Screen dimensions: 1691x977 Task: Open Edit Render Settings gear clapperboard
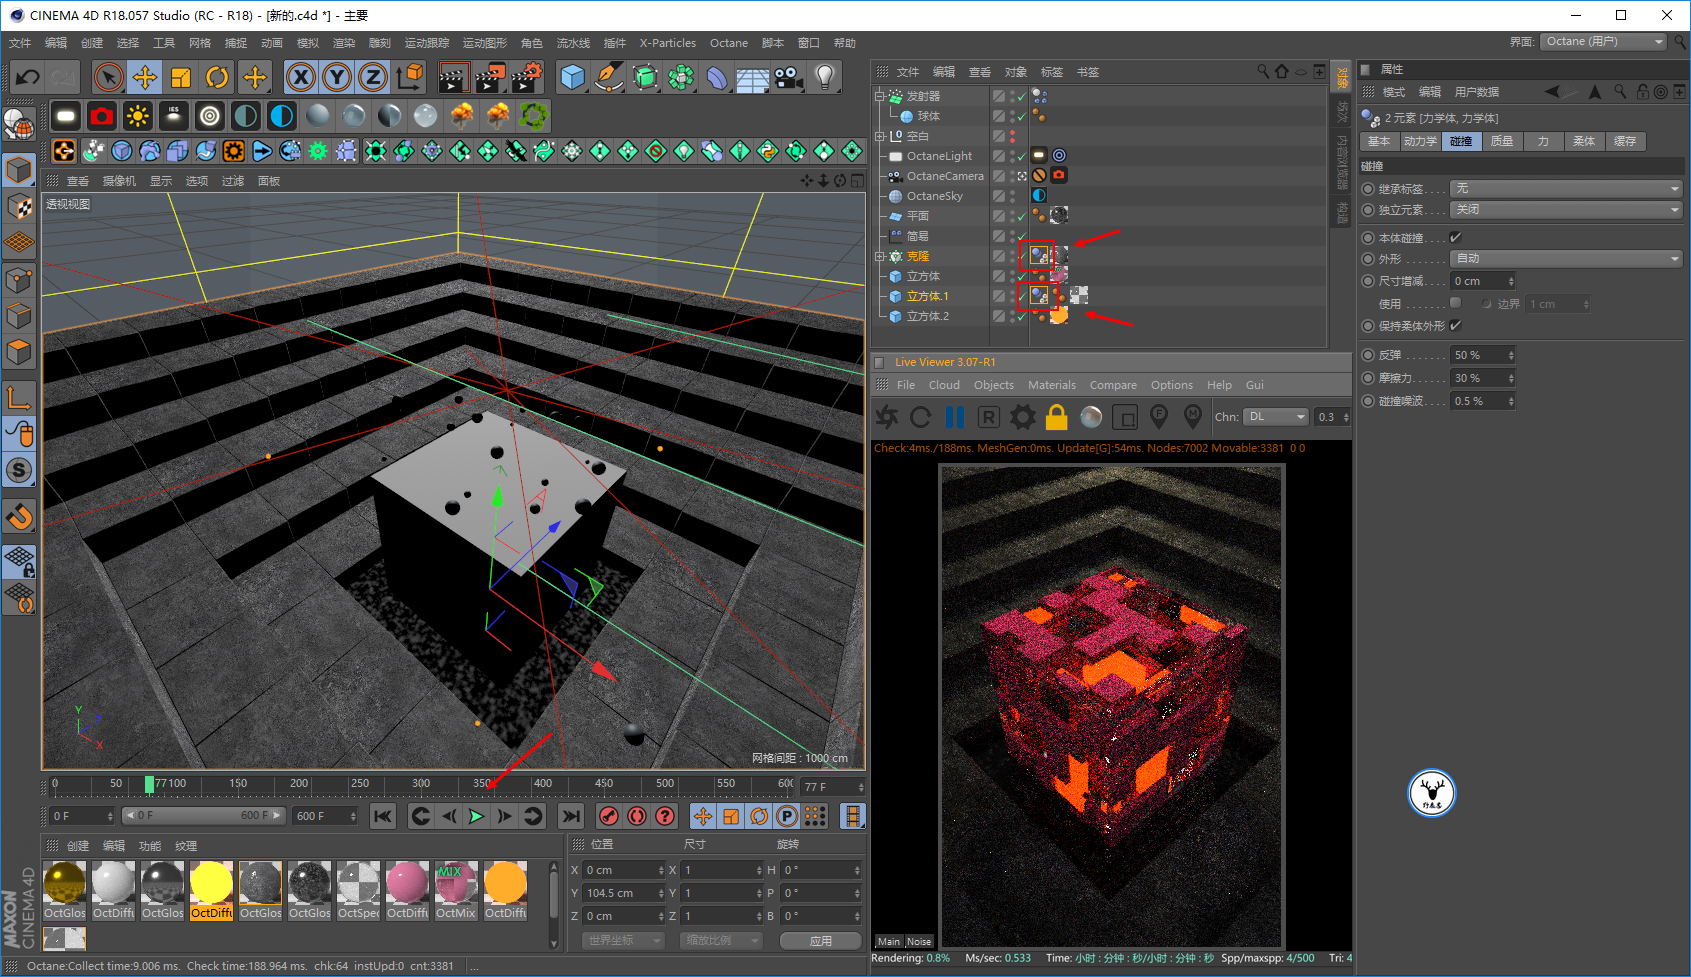(527, 77)
